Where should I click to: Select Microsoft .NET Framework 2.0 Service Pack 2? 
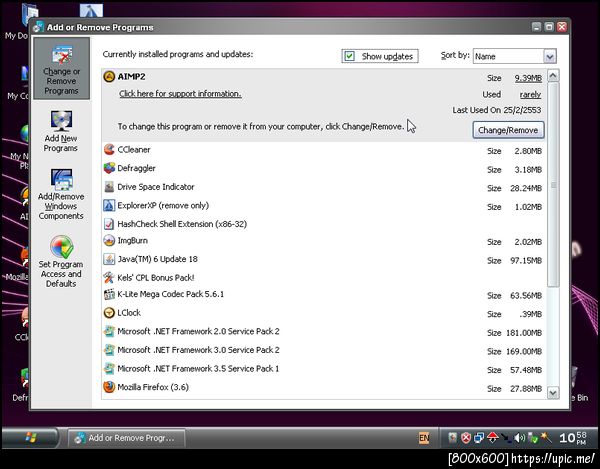point(324,332)
